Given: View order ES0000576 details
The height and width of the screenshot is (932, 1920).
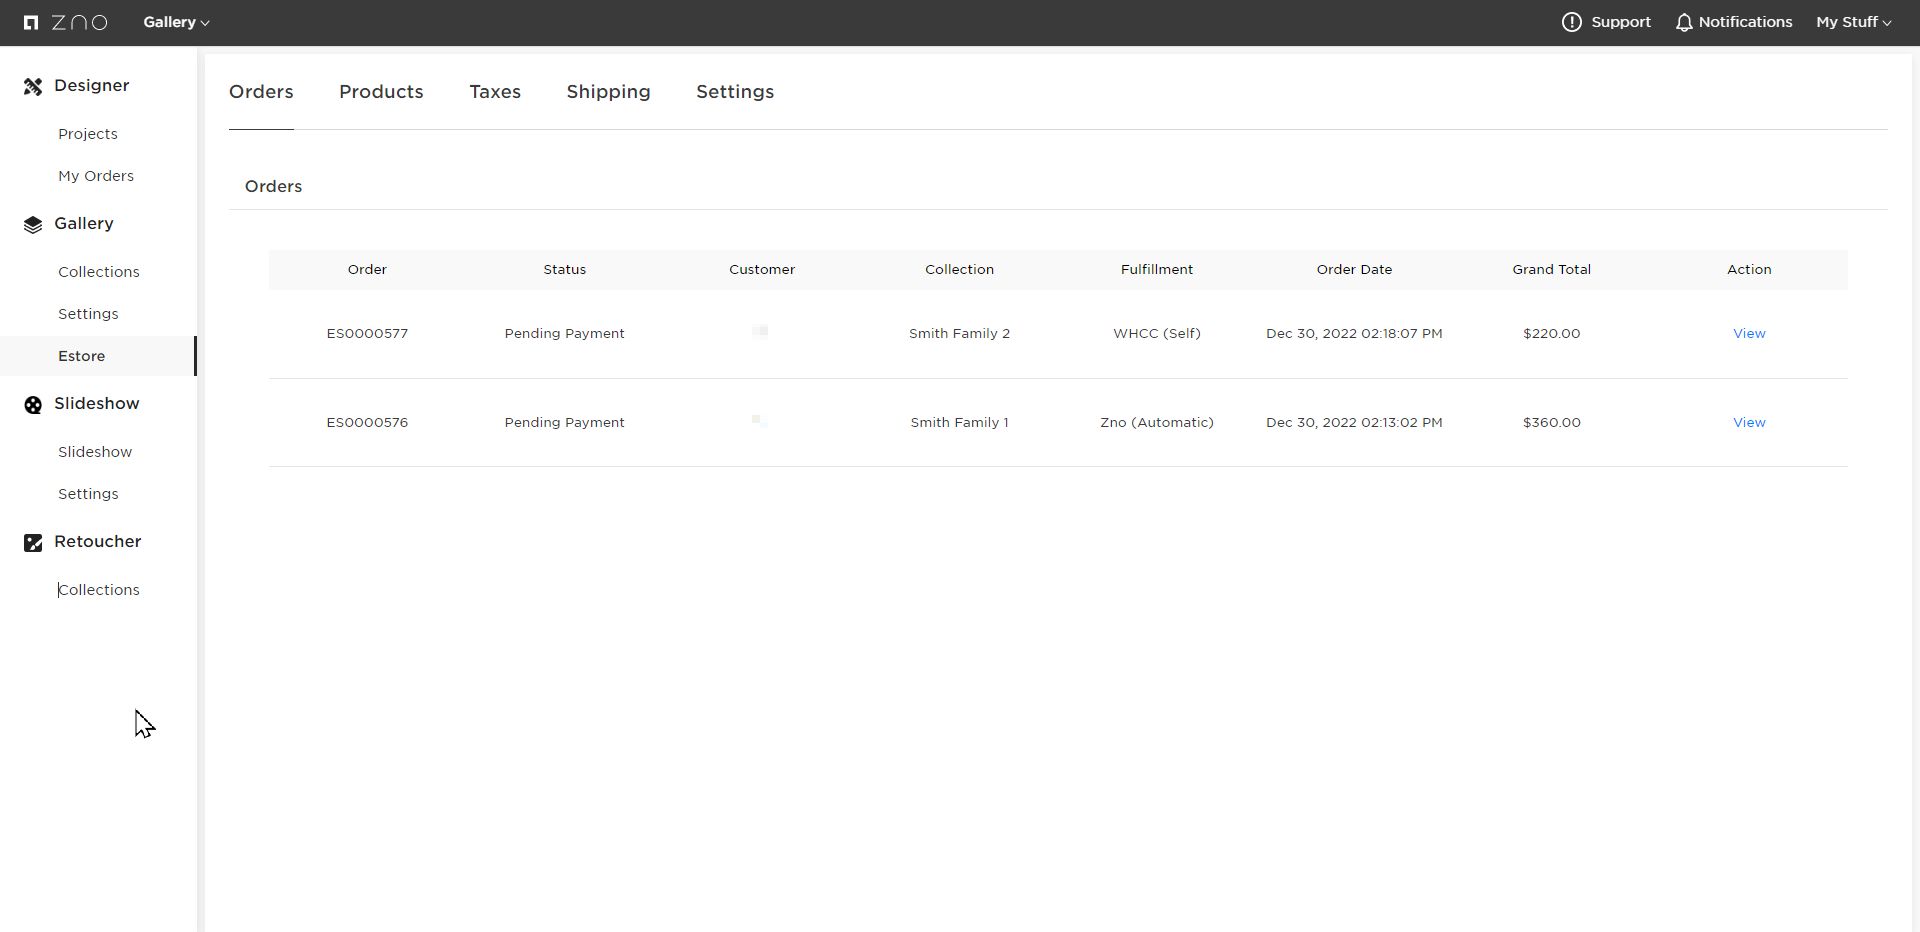Looking at the screenshot, I should tap(1749, 423).
